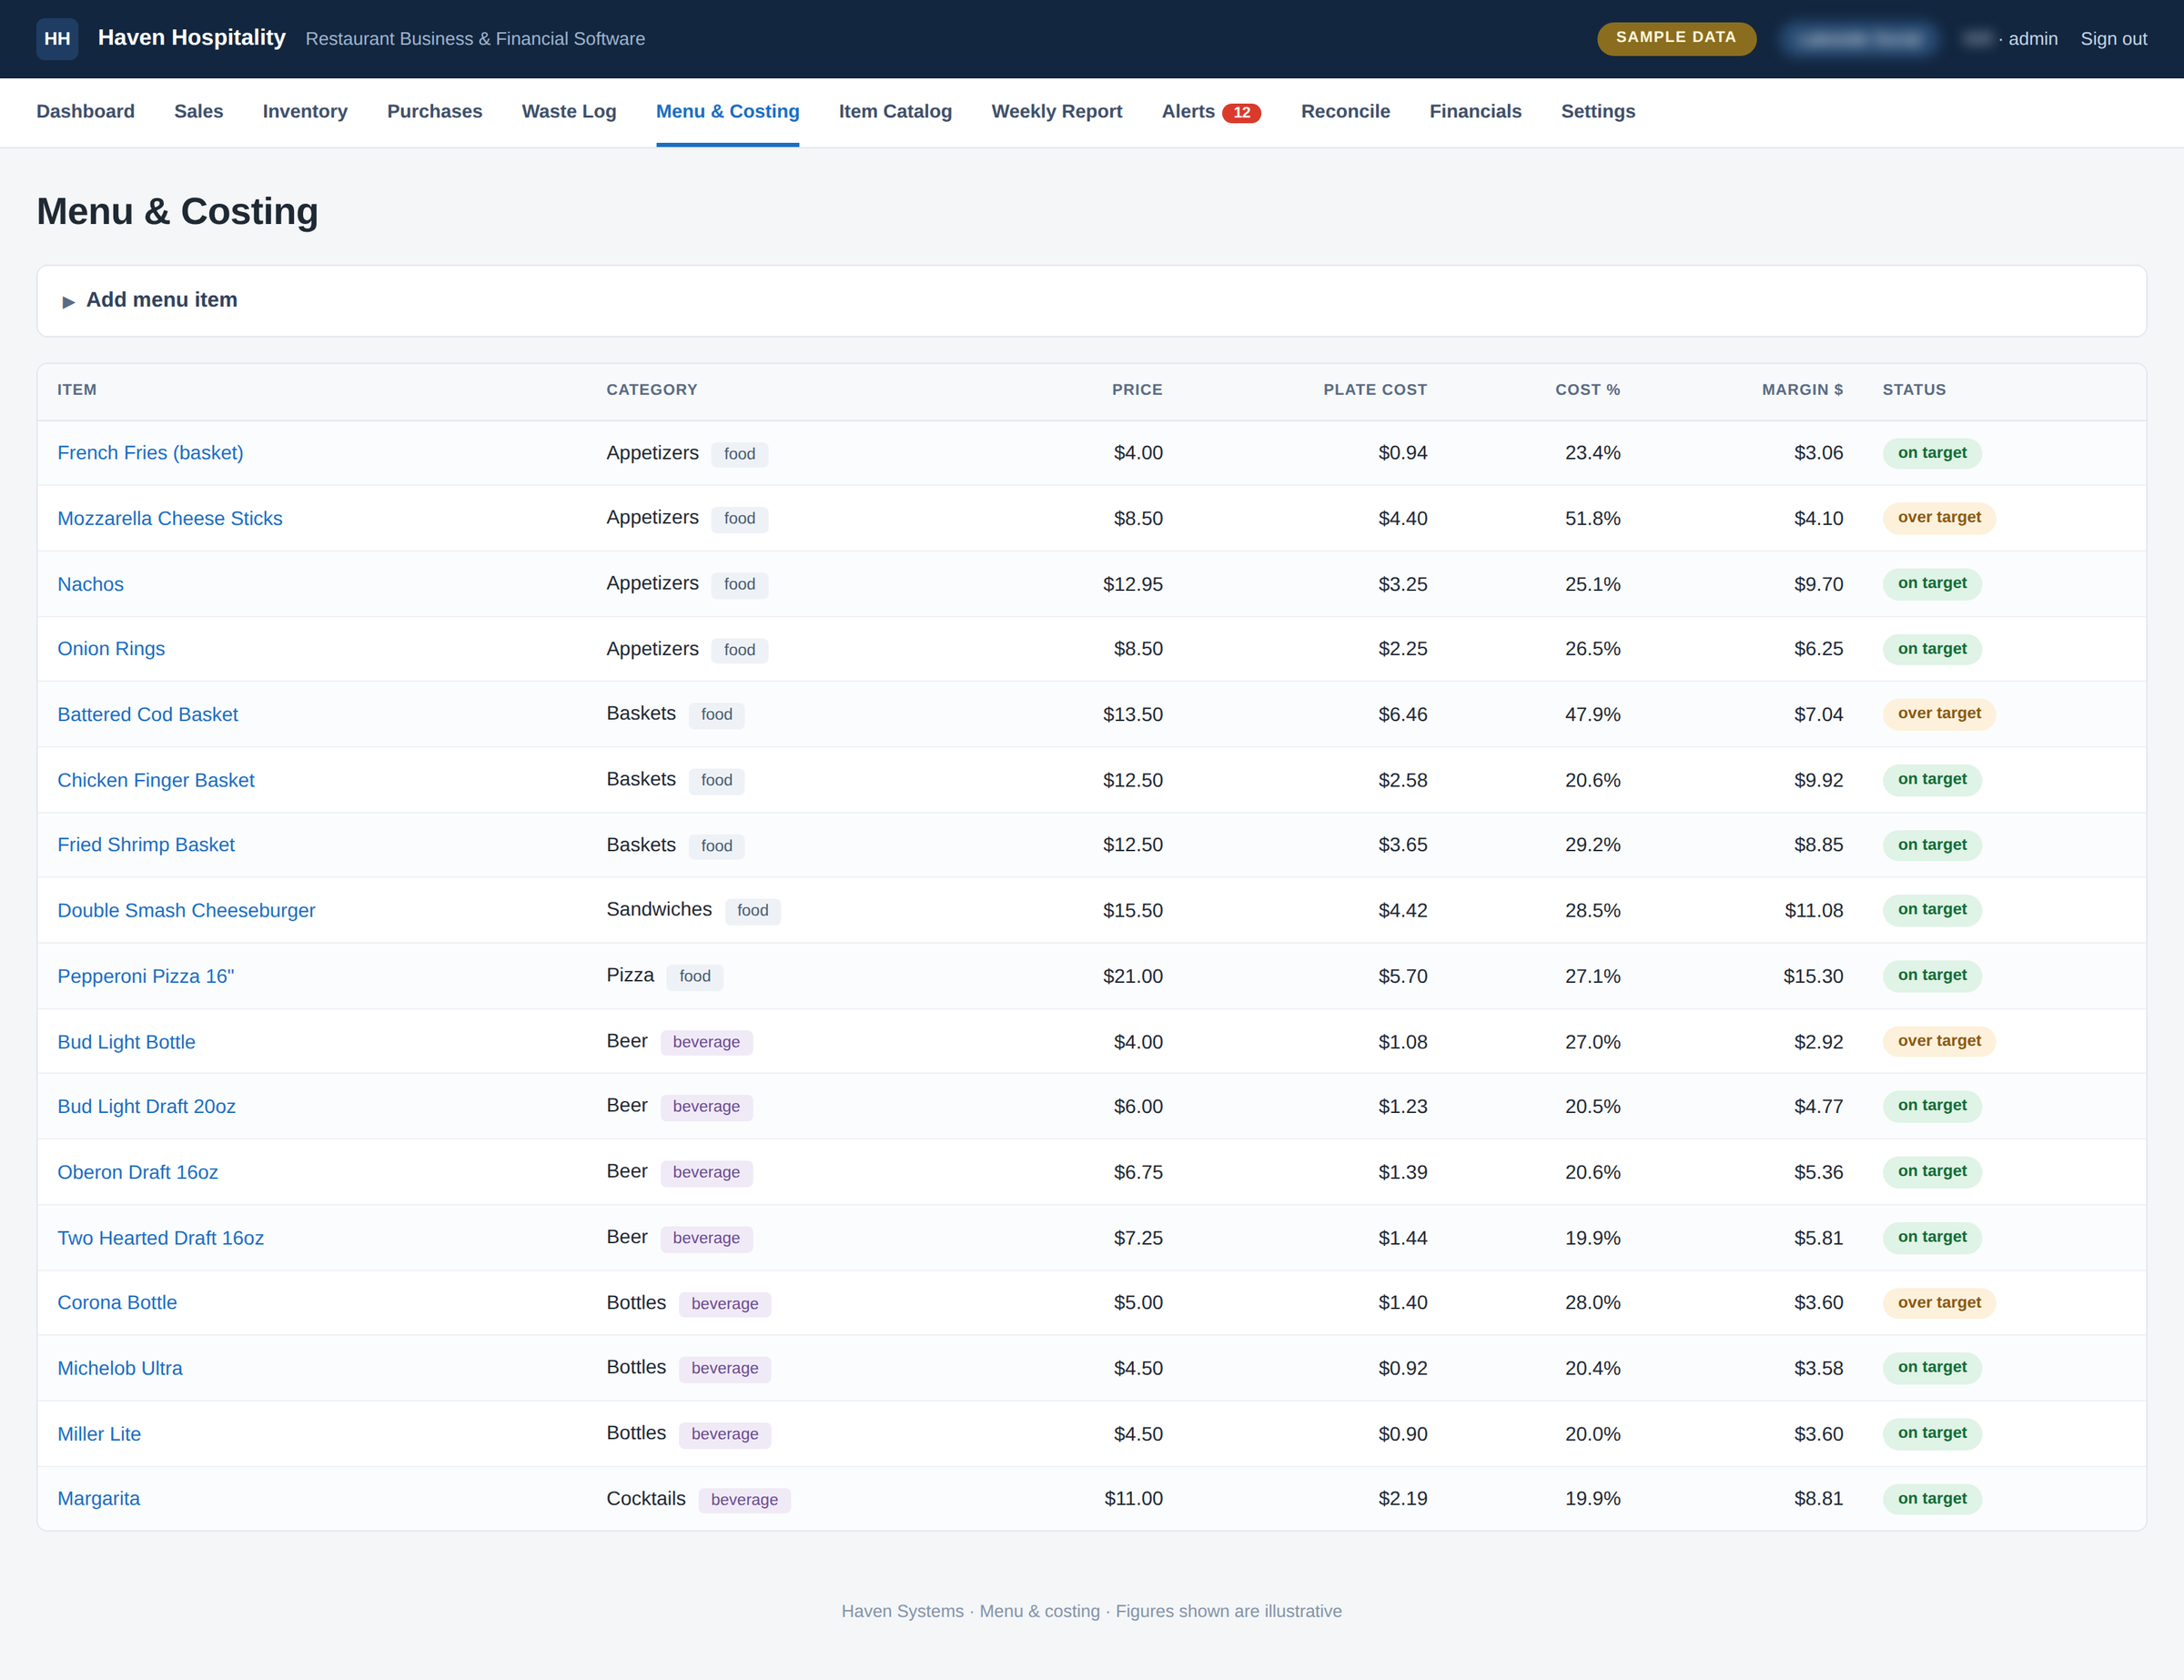Click the ITEM column header
Viewport: 2184px width, 1680px height.
pos(77,390)
